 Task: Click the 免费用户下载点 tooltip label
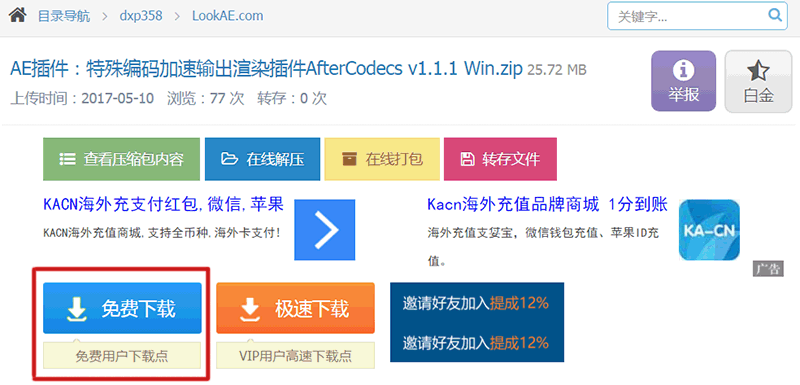(122, 355)
